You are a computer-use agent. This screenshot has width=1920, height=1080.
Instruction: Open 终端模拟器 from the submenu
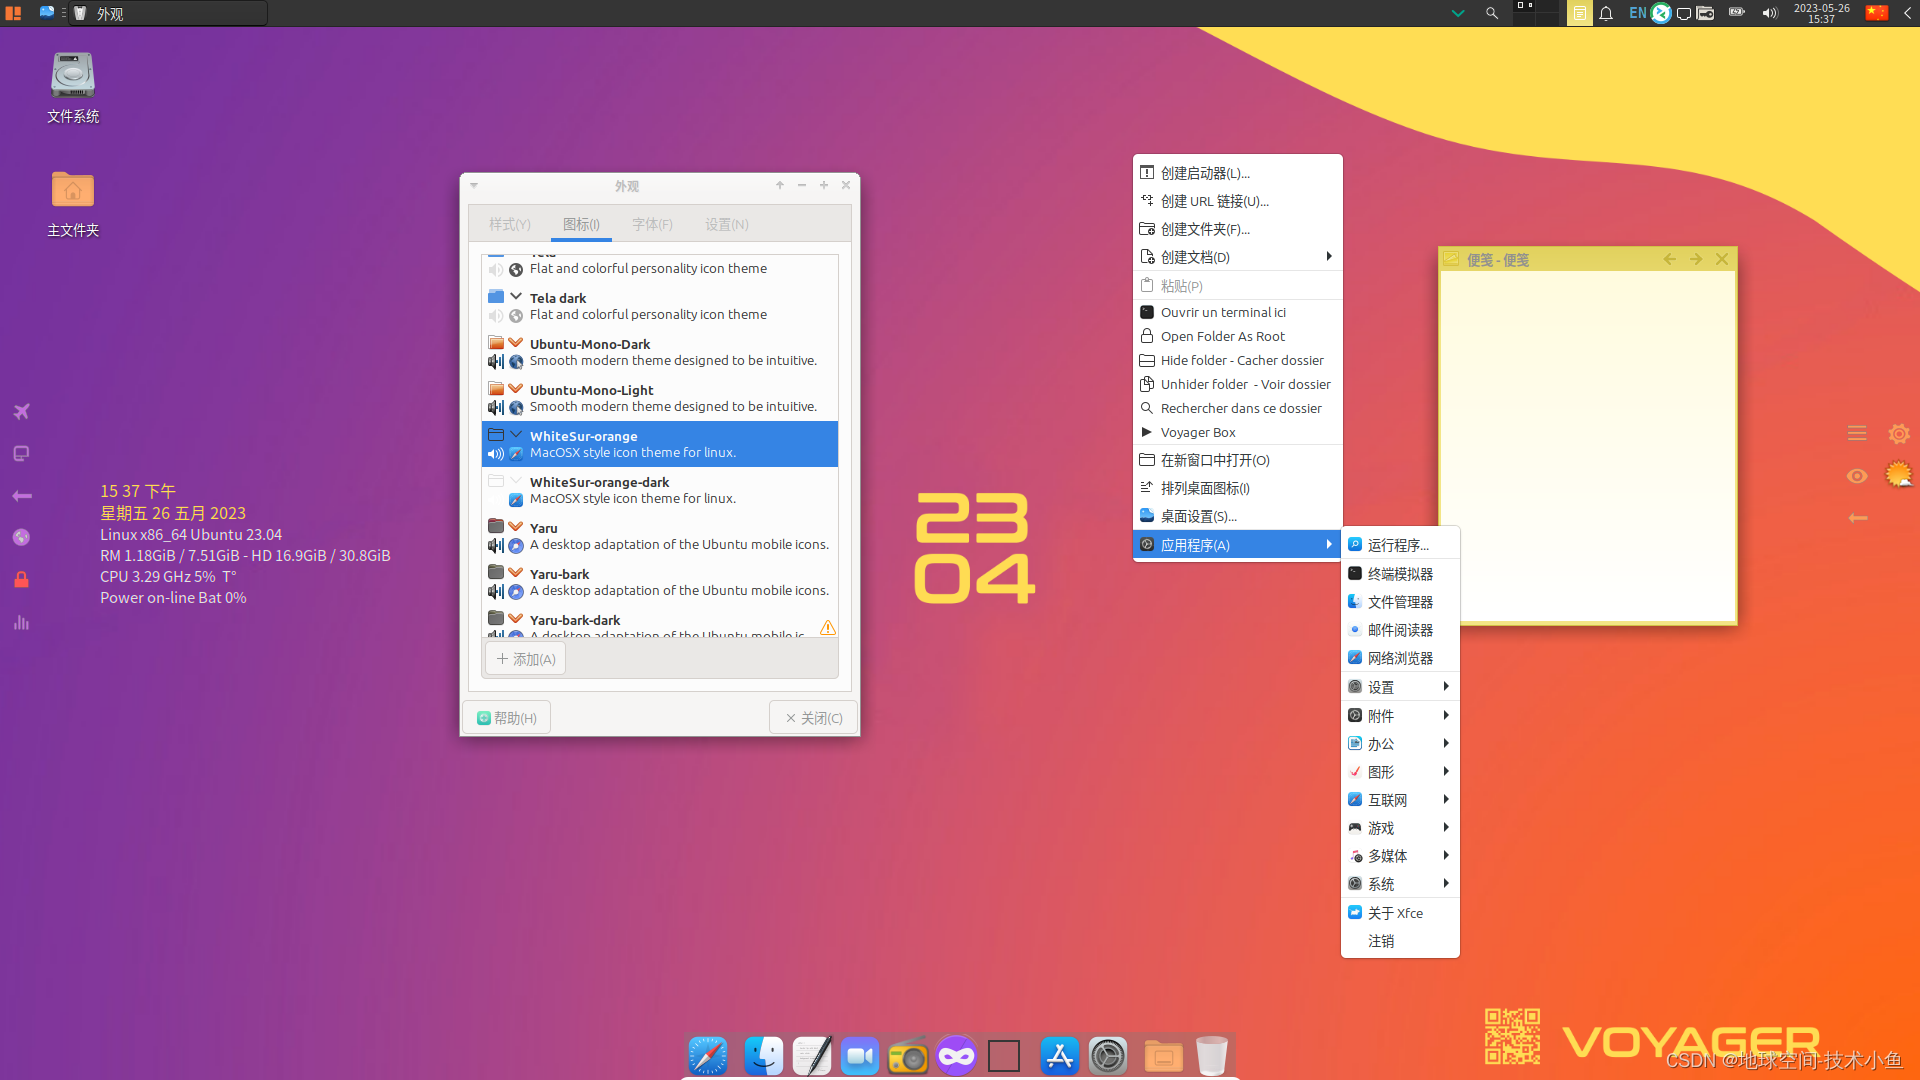(x=1400, y=574)
